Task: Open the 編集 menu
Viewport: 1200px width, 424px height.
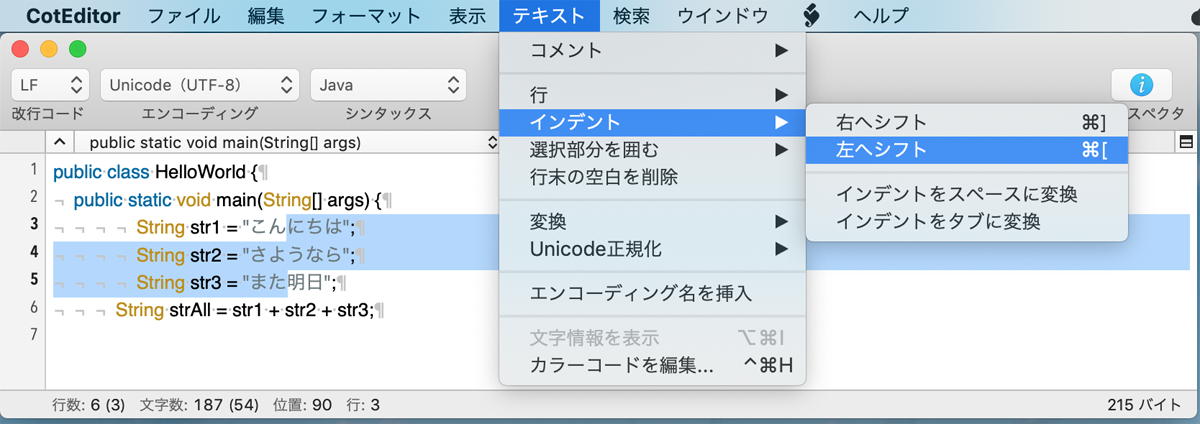Action: coord(266,15)
